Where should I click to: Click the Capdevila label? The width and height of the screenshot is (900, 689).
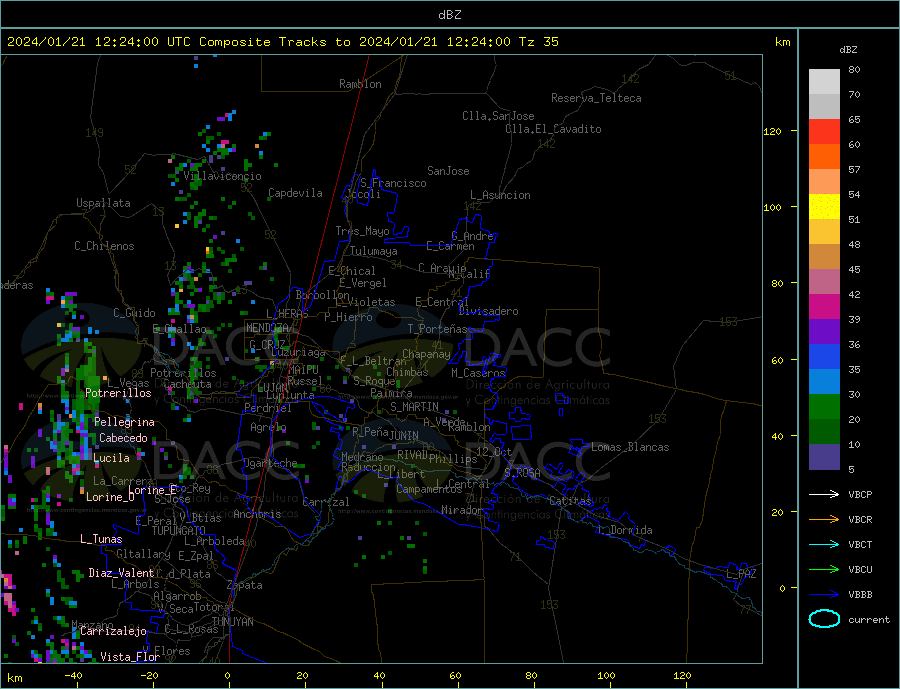click(x=295, y=193)
